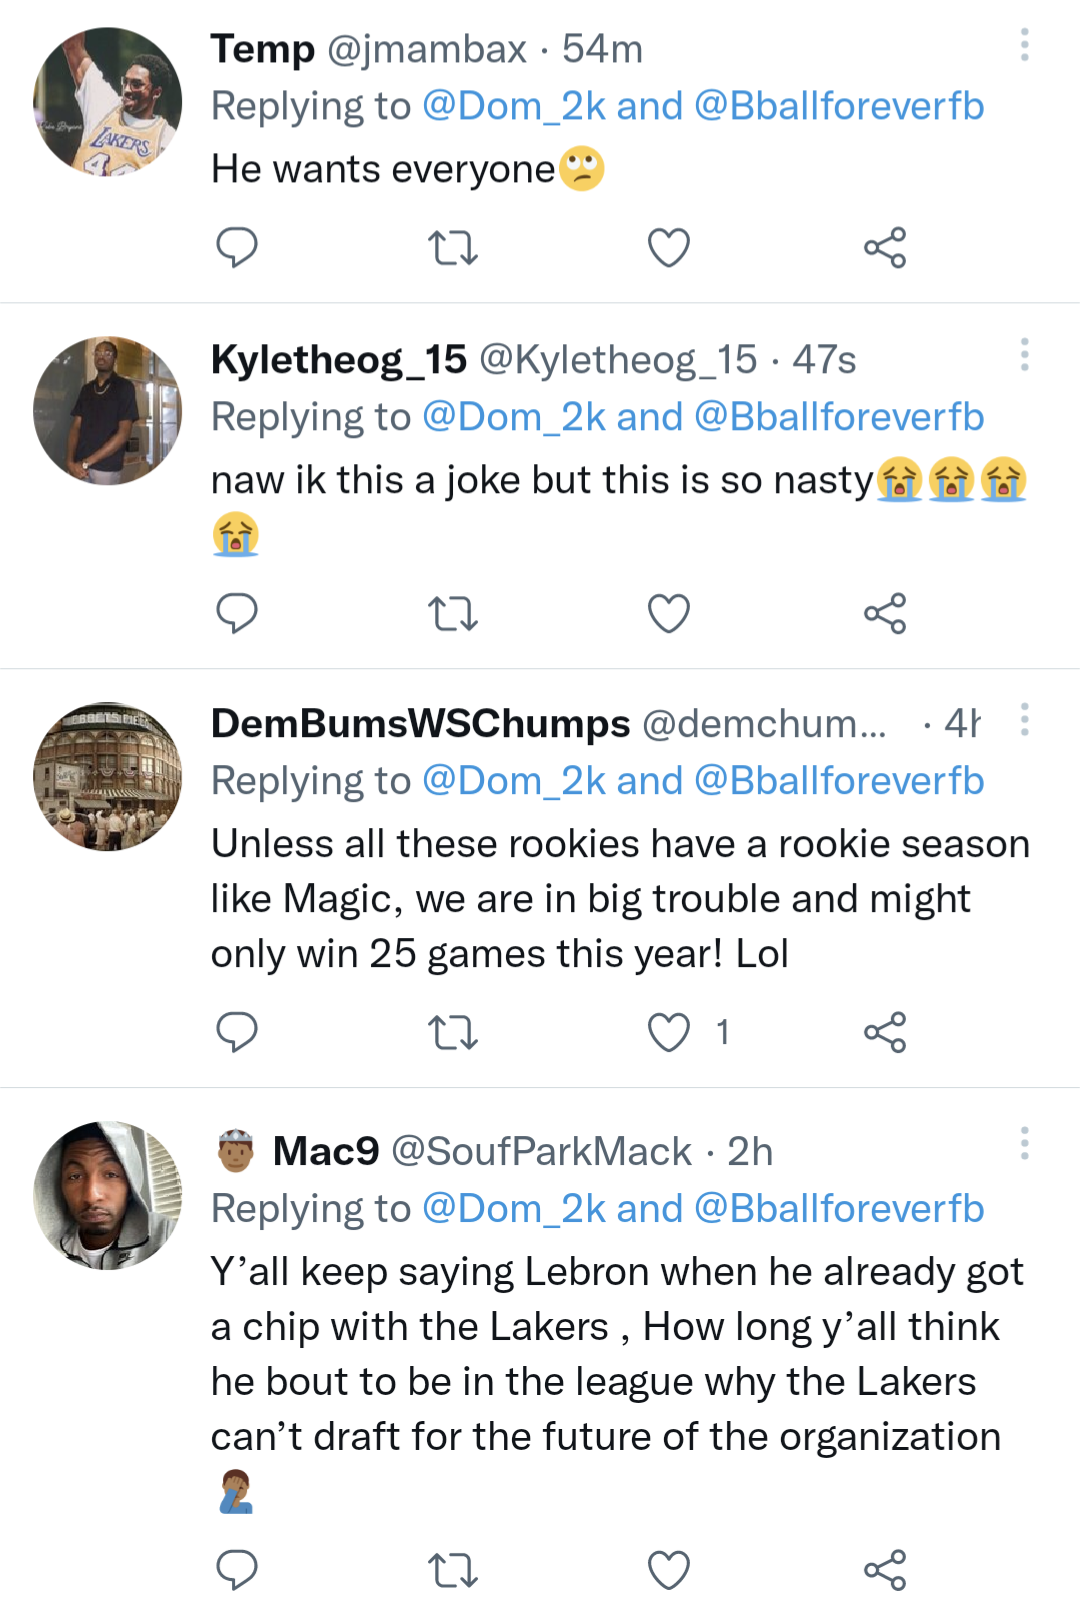Share Temp's tweet

pos(885,247)
